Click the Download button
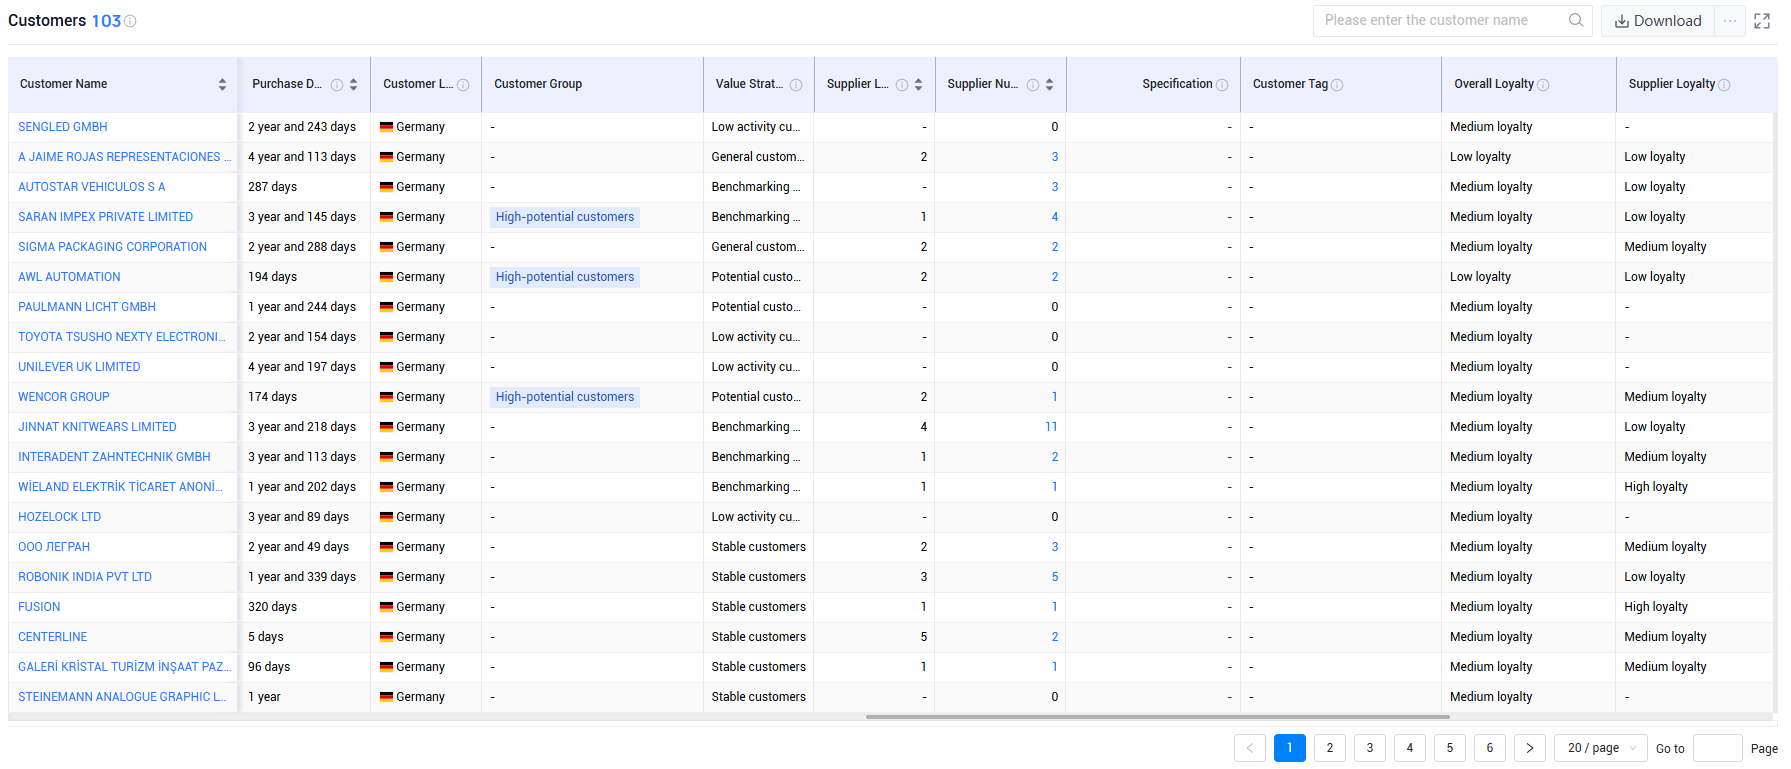 [x=1658, y=21]
